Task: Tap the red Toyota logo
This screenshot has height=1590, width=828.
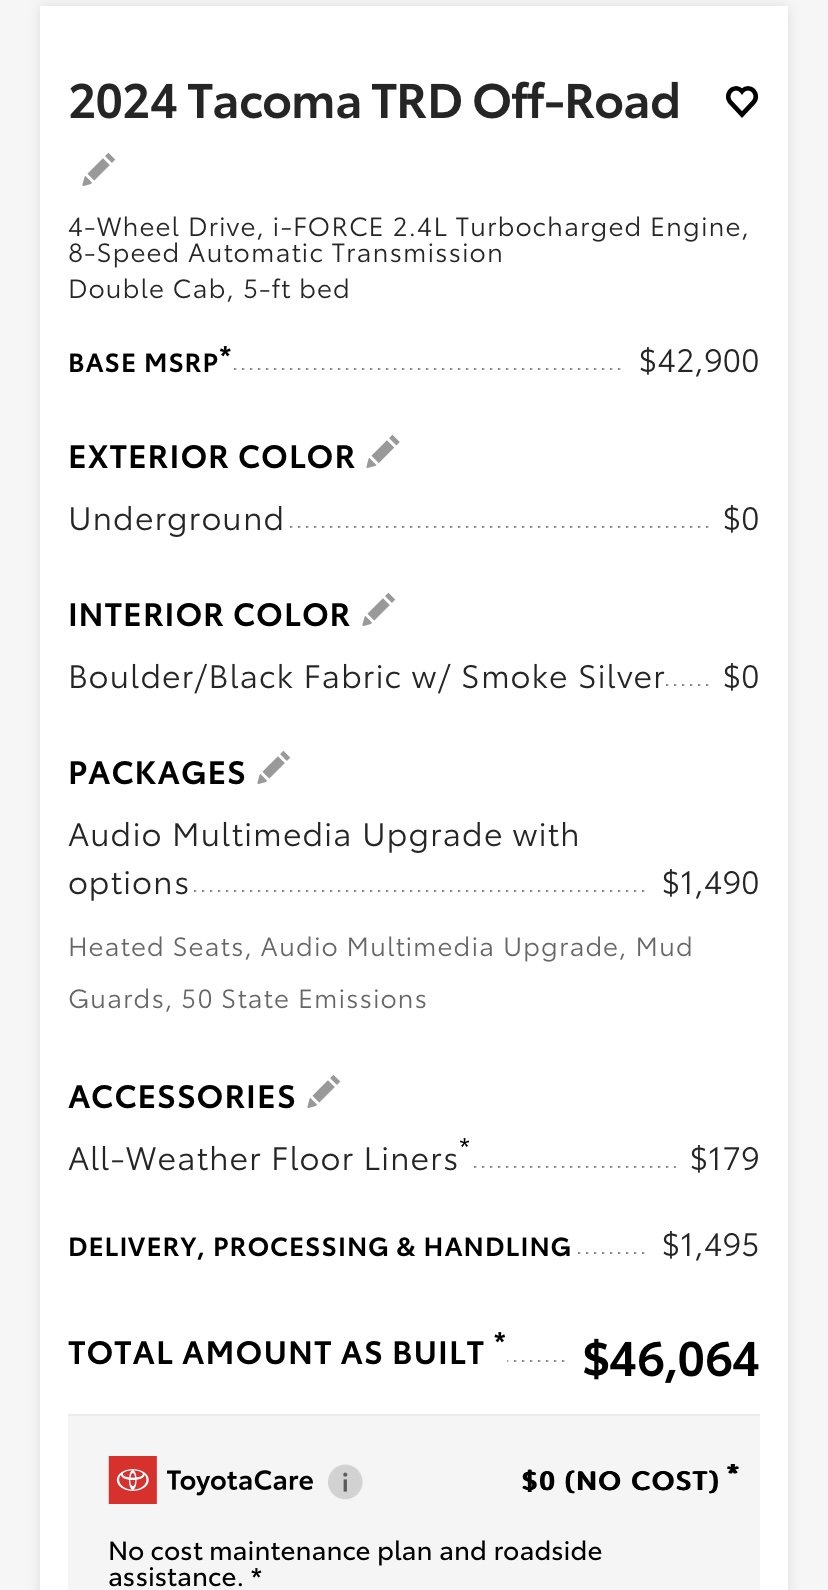Action: [x=133, y=1480]
